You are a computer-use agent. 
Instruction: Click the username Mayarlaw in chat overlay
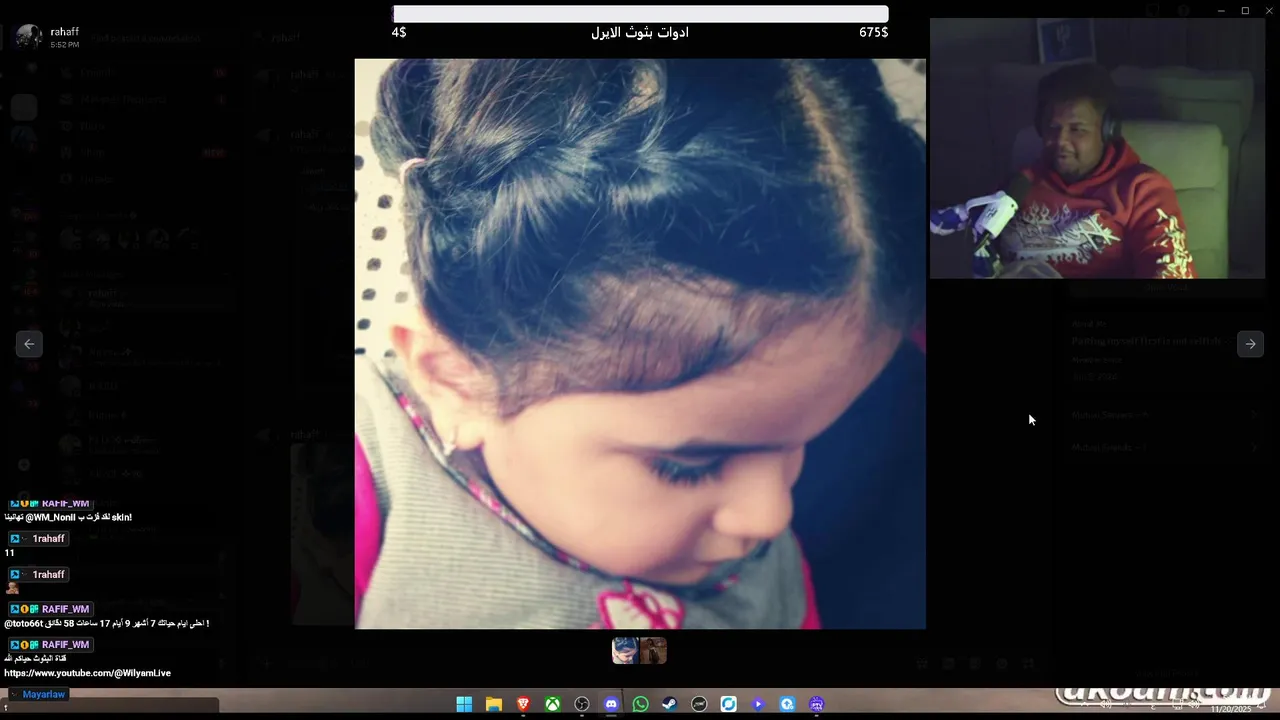44,694
